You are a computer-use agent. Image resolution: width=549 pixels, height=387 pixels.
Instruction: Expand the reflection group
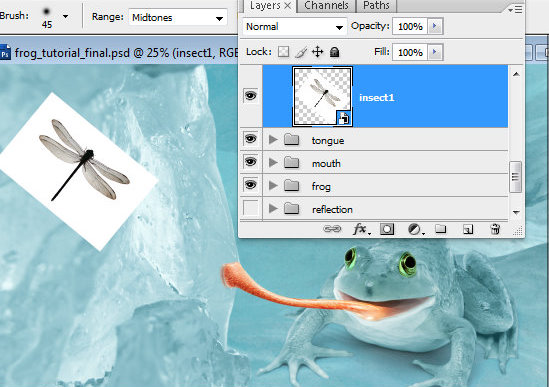tap(273, 209)
